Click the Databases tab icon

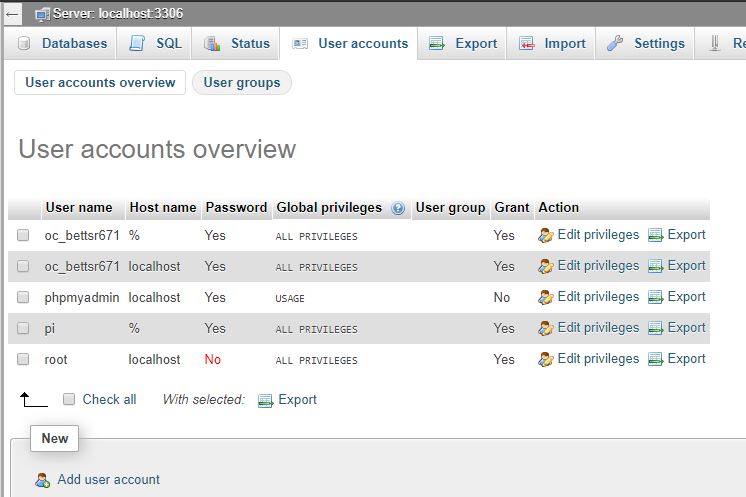tap(24, 44)
